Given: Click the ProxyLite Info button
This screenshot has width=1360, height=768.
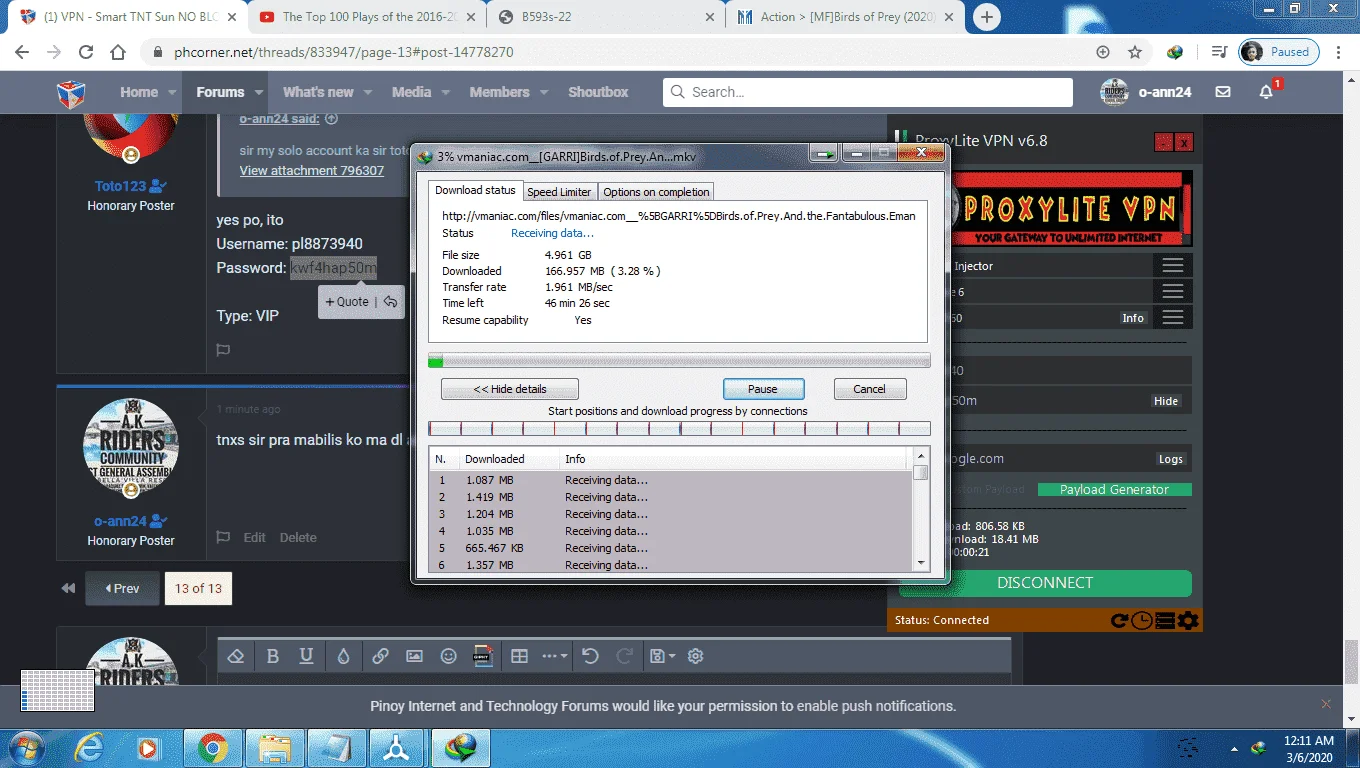Looking at the screenshot, I should click(1133, 318).
